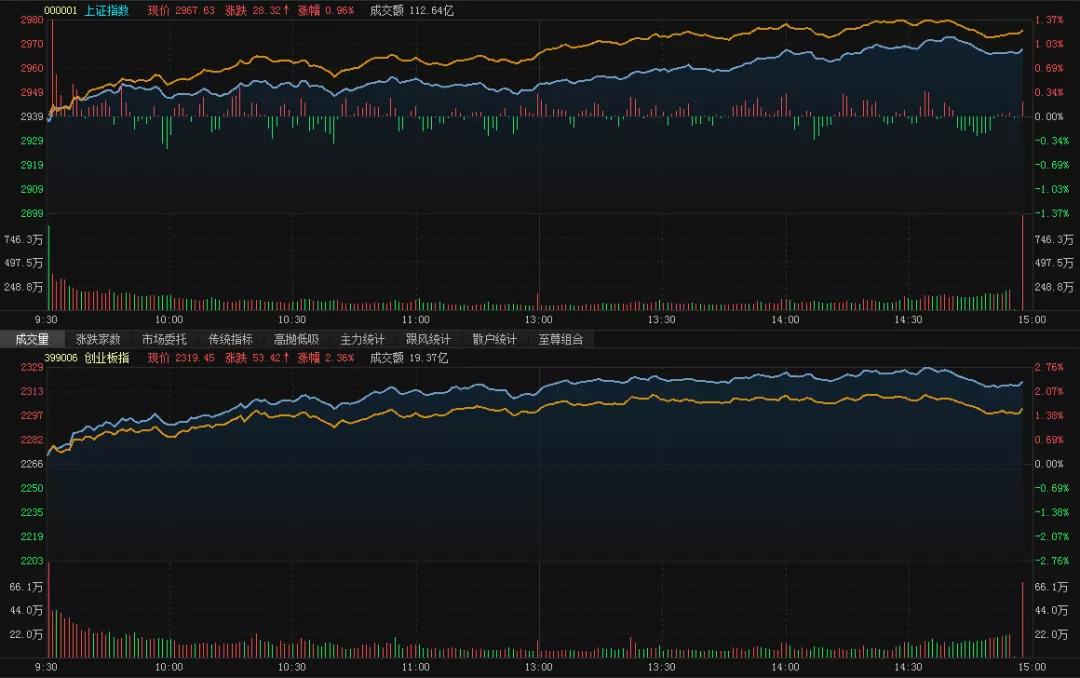
Task: Select the 高抛低吸 tab
Action: point(296,339)
